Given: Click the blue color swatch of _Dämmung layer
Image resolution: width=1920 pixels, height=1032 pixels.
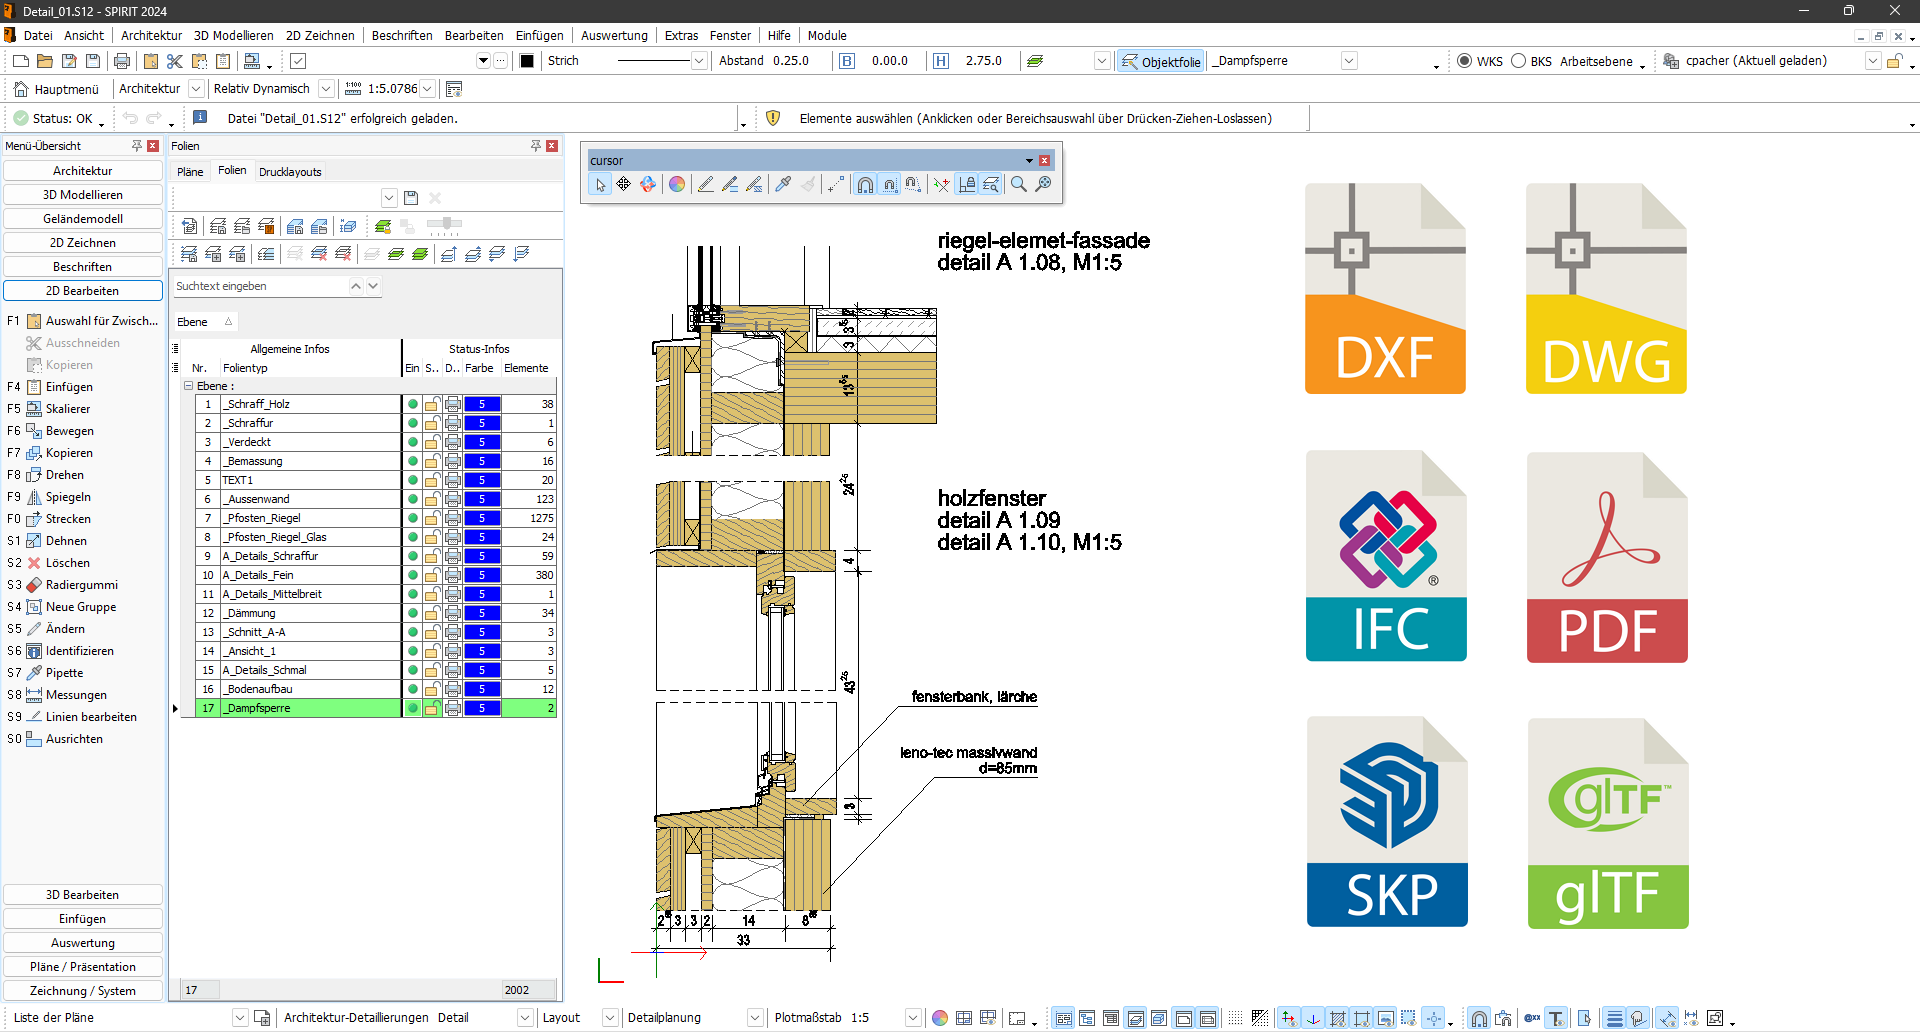Looking at the screenshot, I should 482,613.
